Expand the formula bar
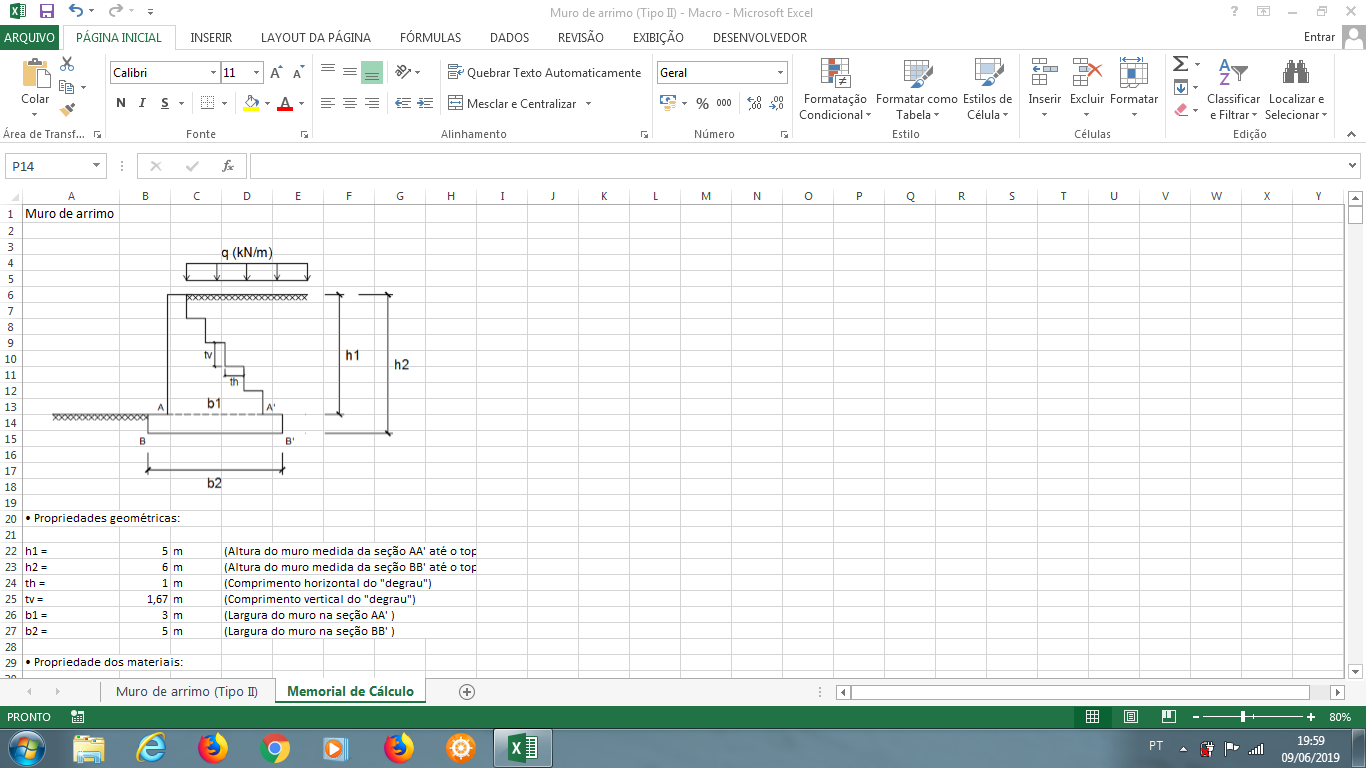This screenshot has height=768, width=1366. coord(1353,166)
